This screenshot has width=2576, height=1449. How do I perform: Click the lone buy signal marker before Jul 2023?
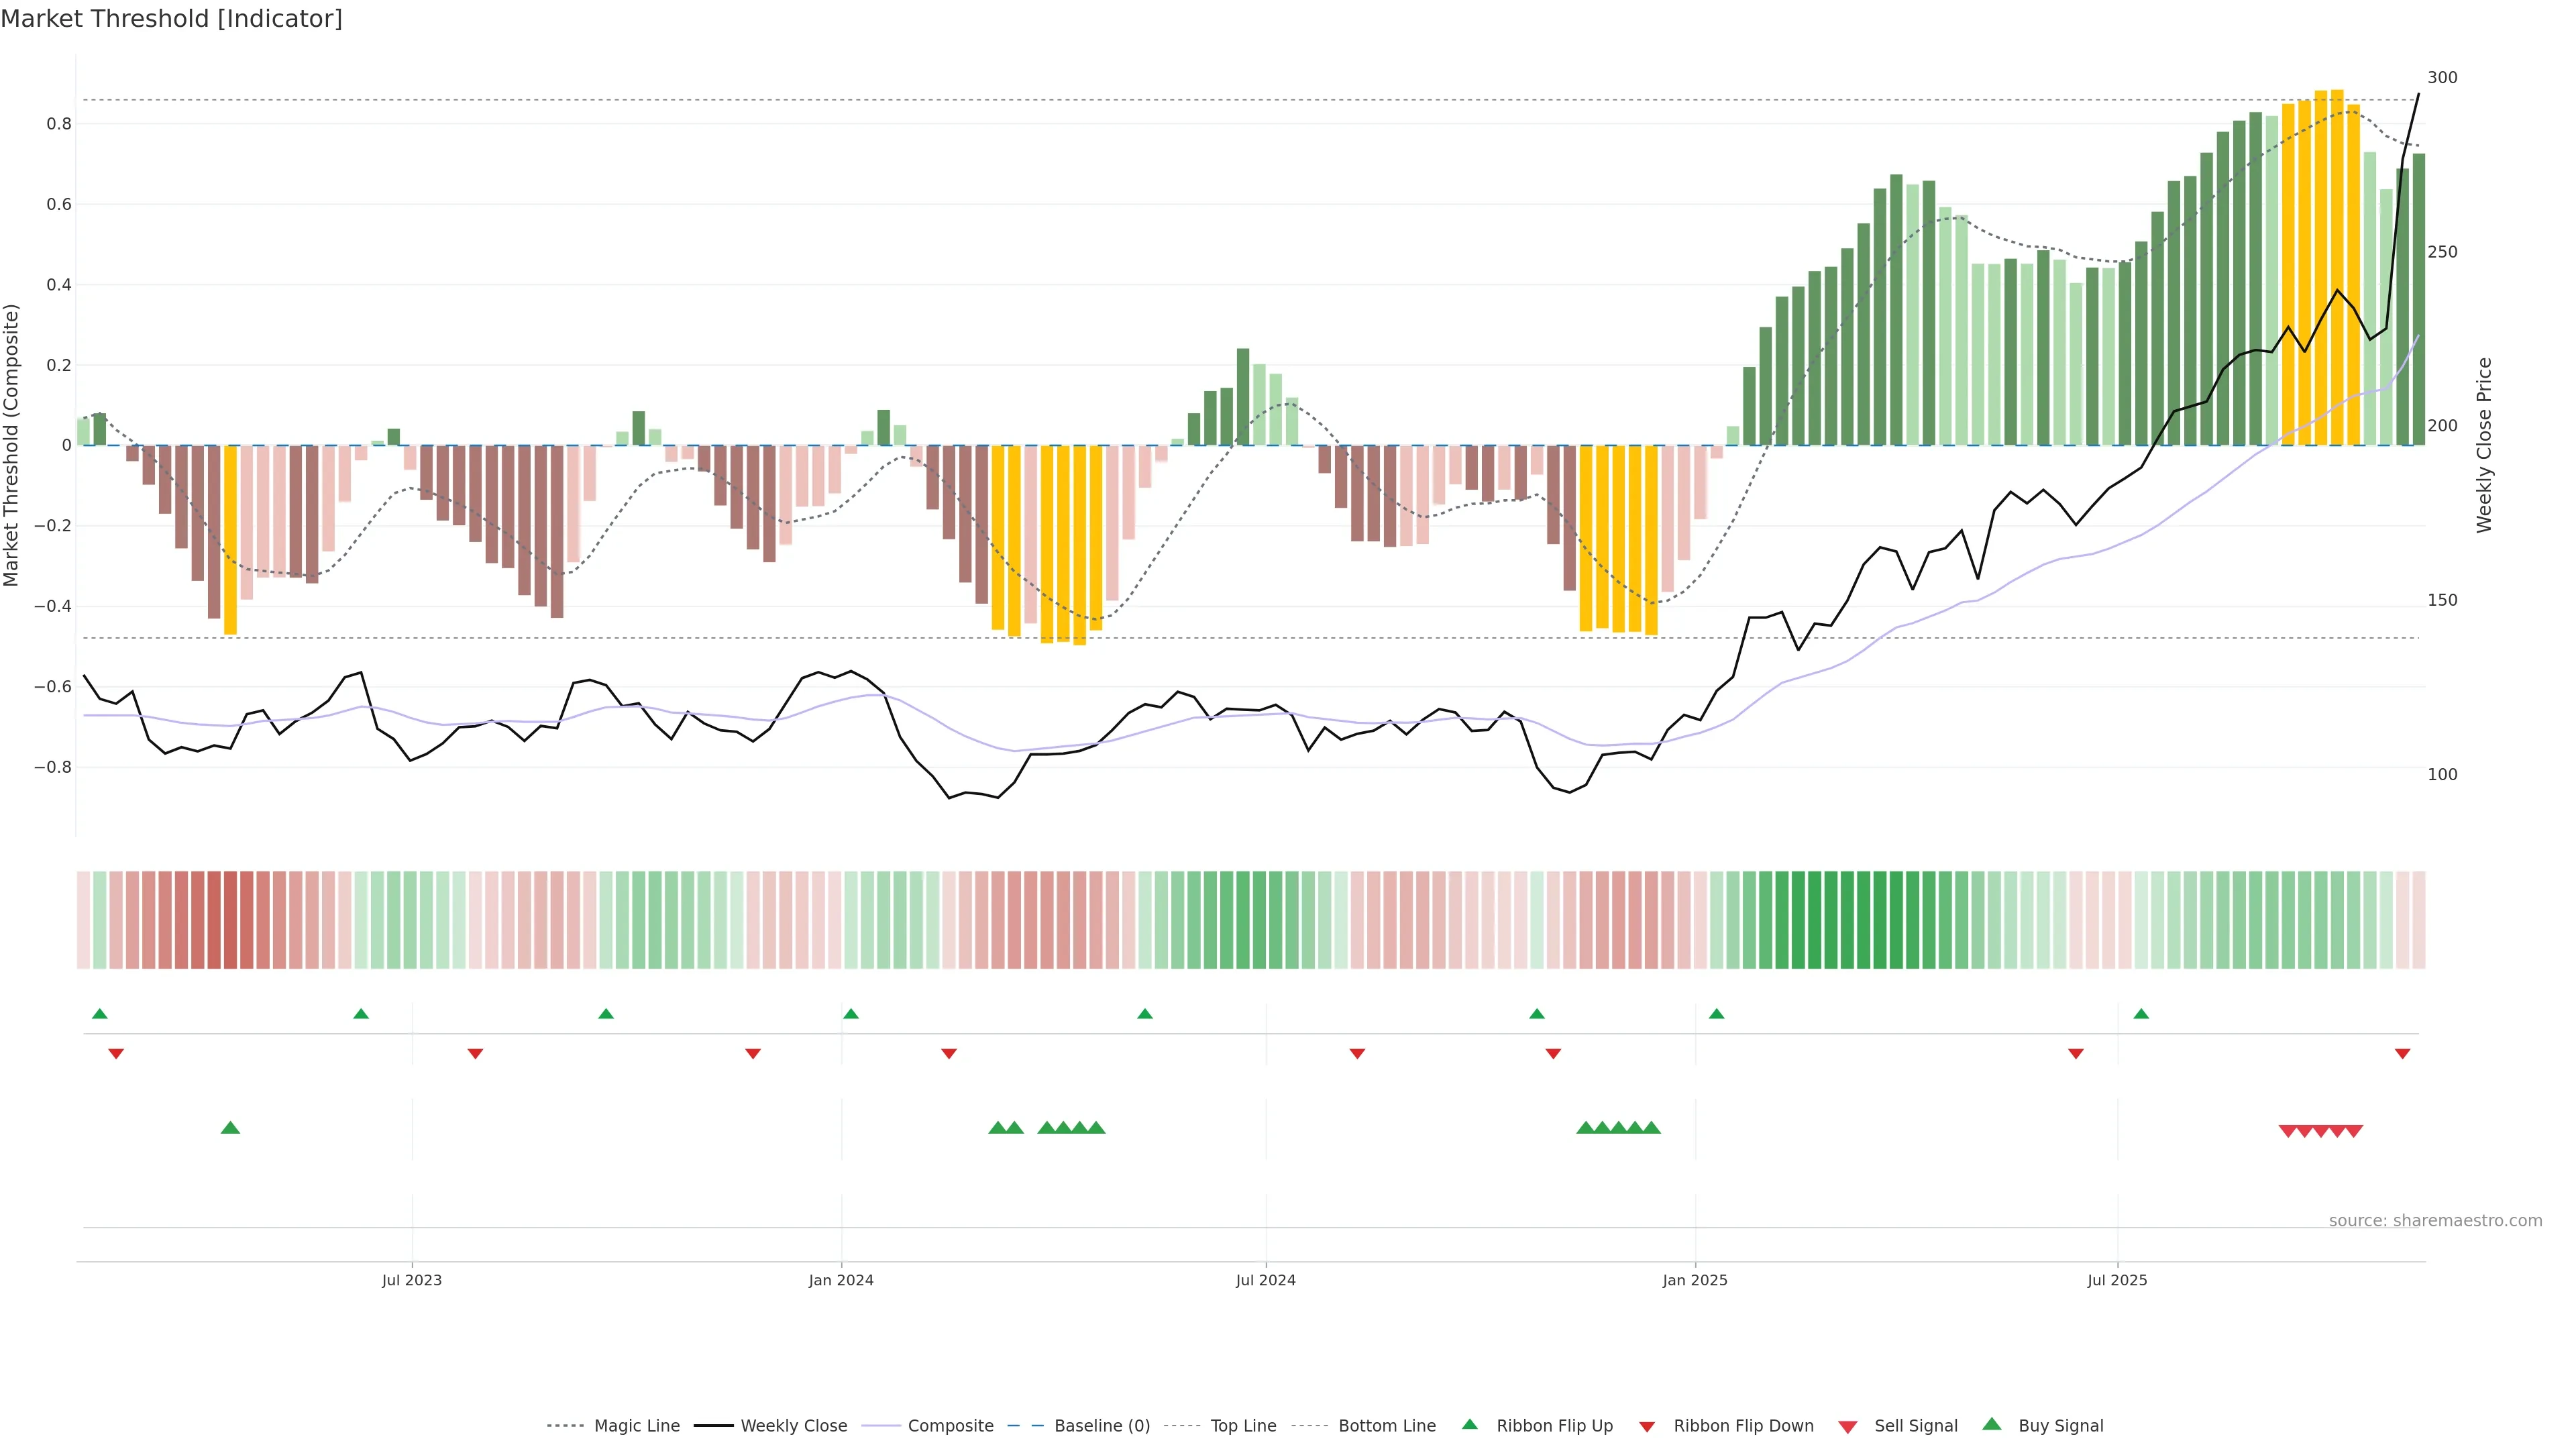(x=230, y=1128)
